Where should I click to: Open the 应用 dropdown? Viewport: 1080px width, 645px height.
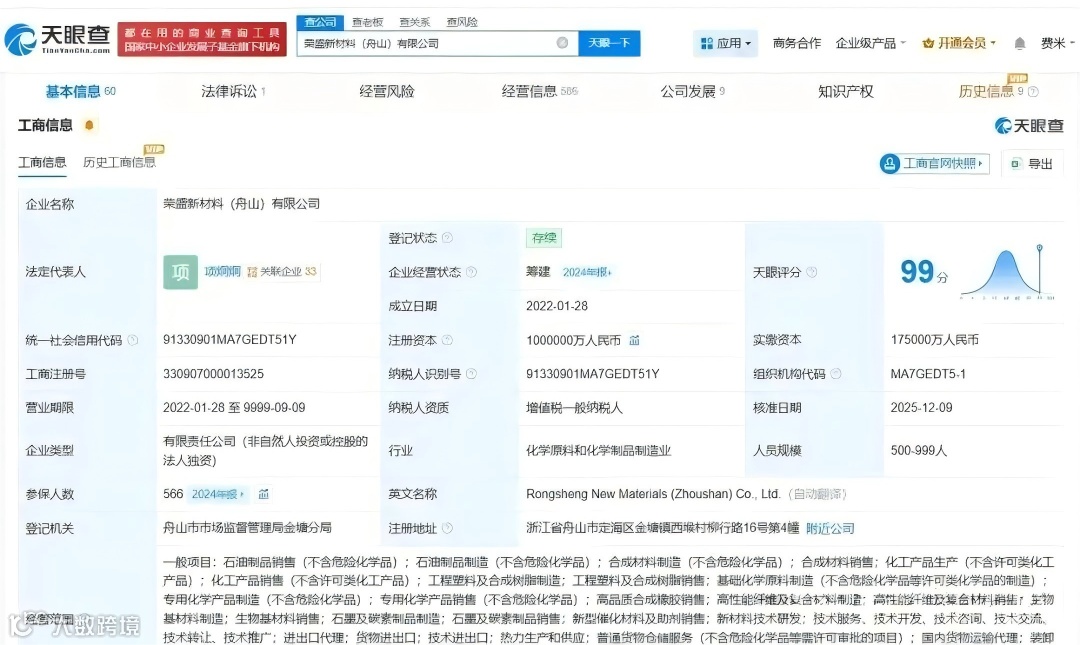[725, 43]
